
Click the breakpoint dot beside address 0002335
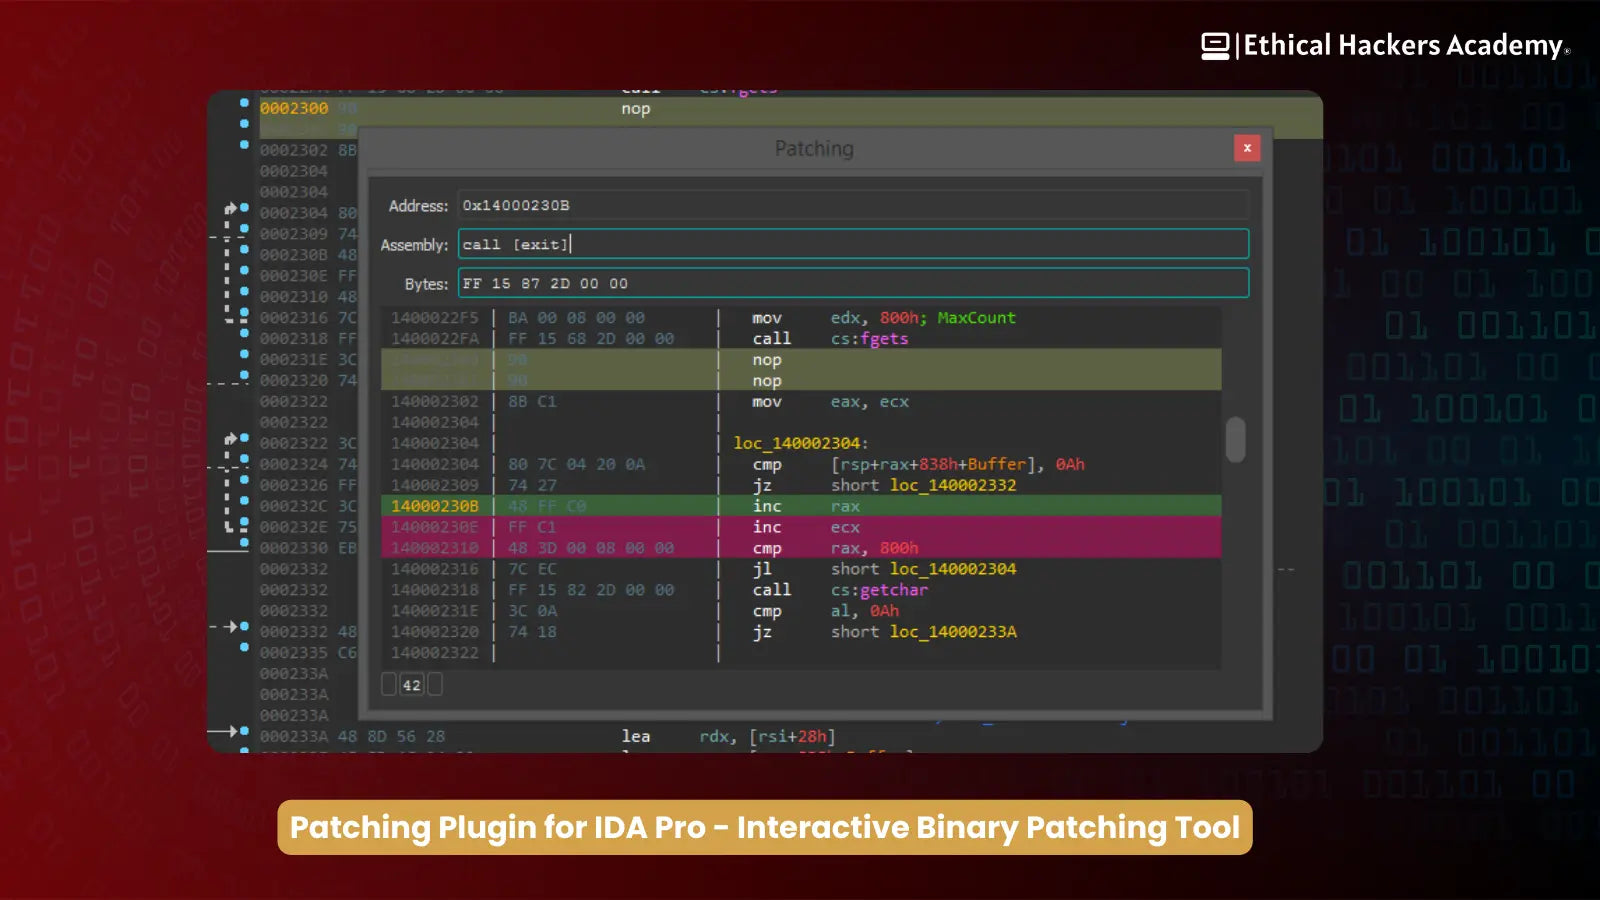point(244,647)
